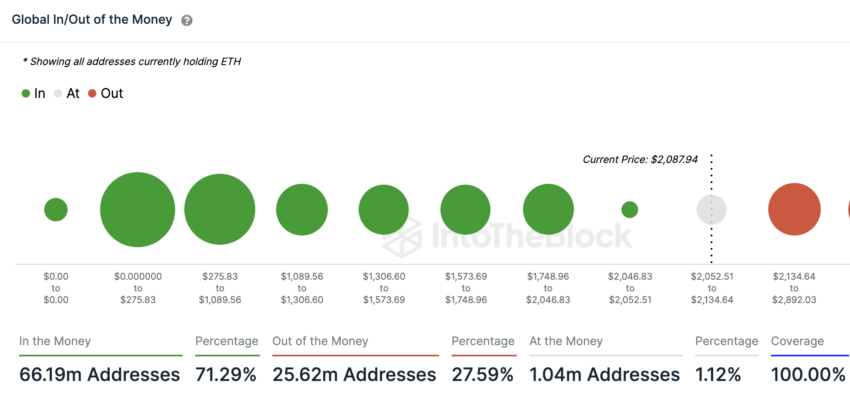Click the 25.62m Addresses out-of-money stat
This screenshot has height=406, width=850.
coord(355,375)
